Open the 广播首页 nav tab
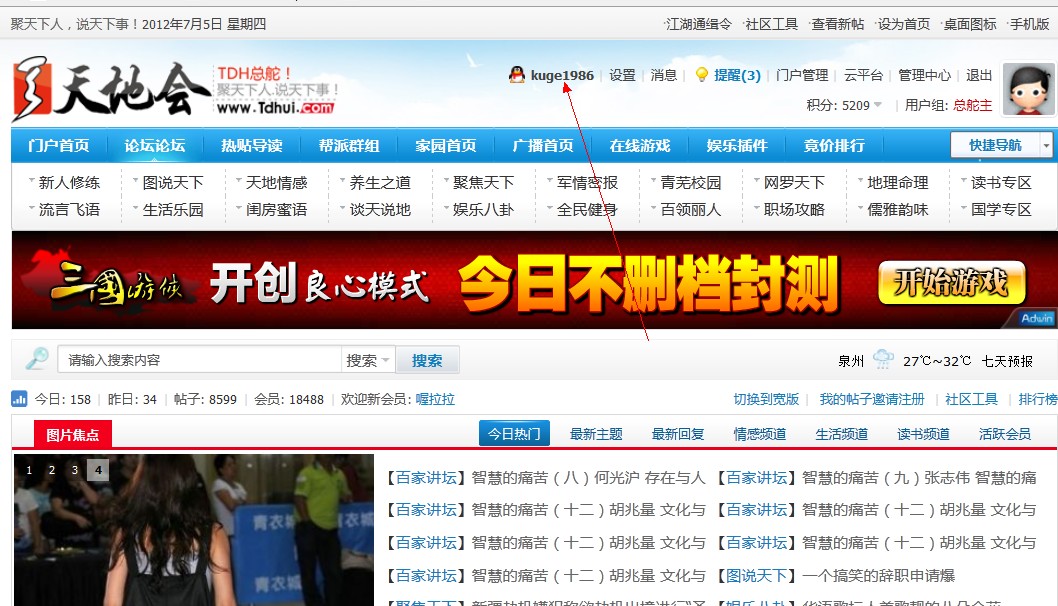This screenshot has width=1058, height=606. pyautogui.click(x=542, y=145)
